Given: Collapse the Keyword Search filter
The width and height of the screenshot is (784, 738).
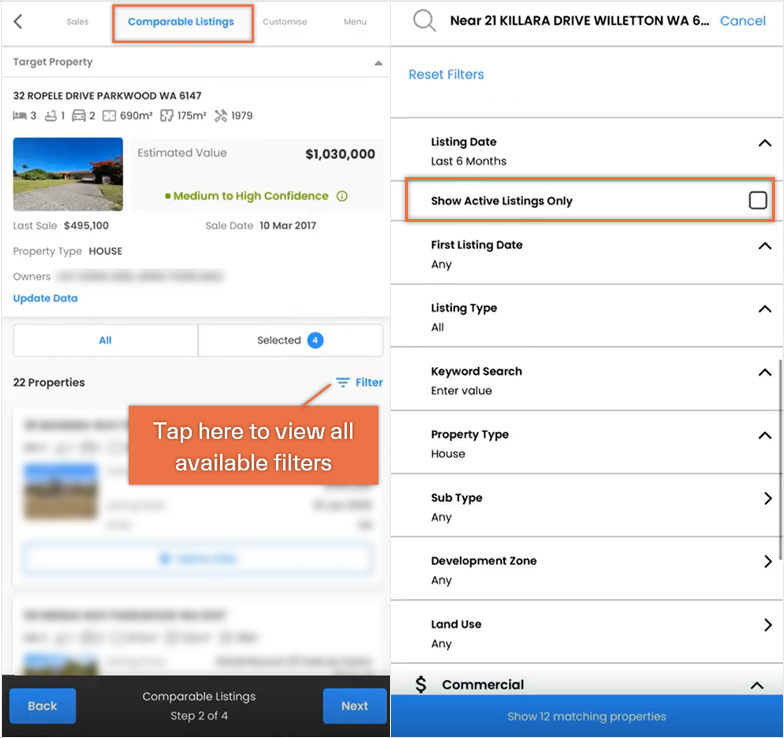Looking at the screenshot, I should [764, 372].
